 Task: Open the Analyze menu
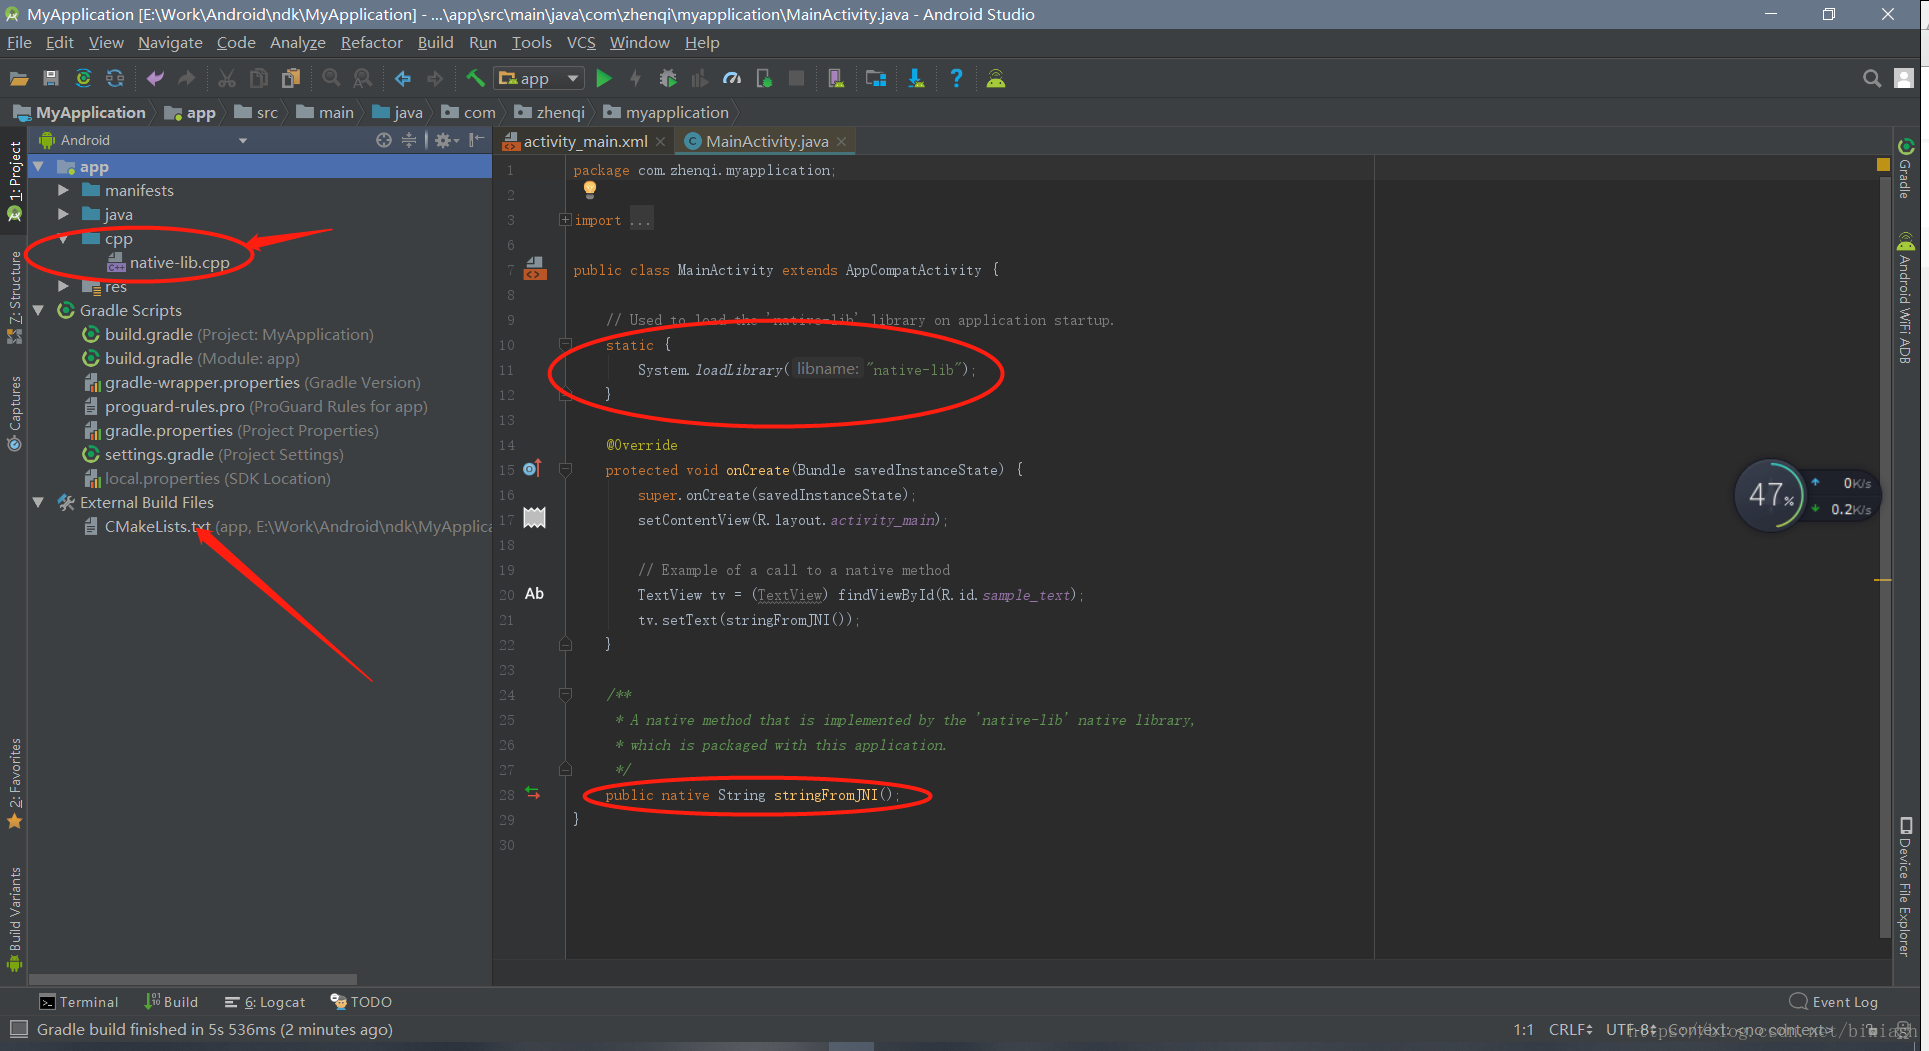pyautogui.click(x=297, y=42)
